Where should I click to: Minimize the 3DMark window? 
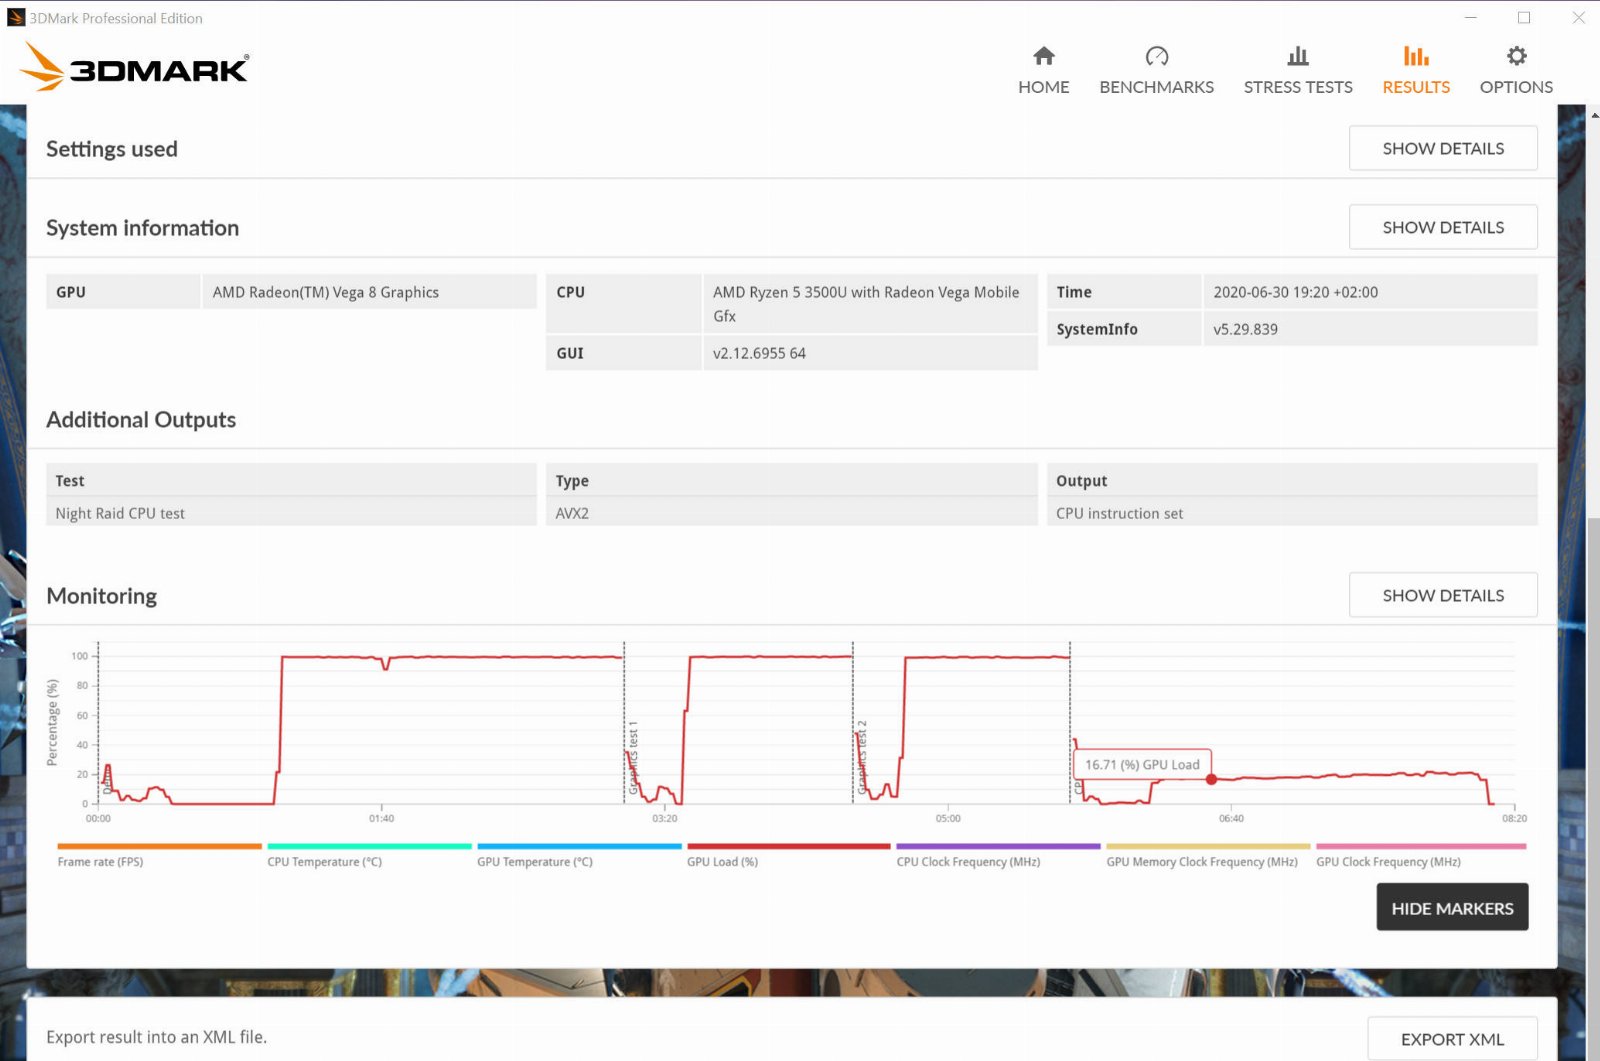pyautogui.click(x=1471, y=17)
